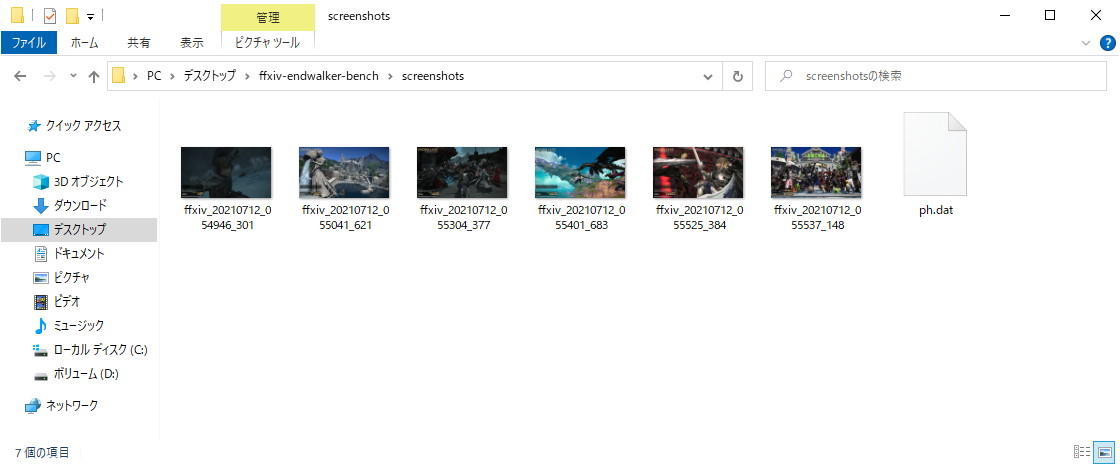Viewport: 1120px width, 465px height.
Task: Select thumbnail ffxiv_20210712_055304_377
Action: (462, 172)
